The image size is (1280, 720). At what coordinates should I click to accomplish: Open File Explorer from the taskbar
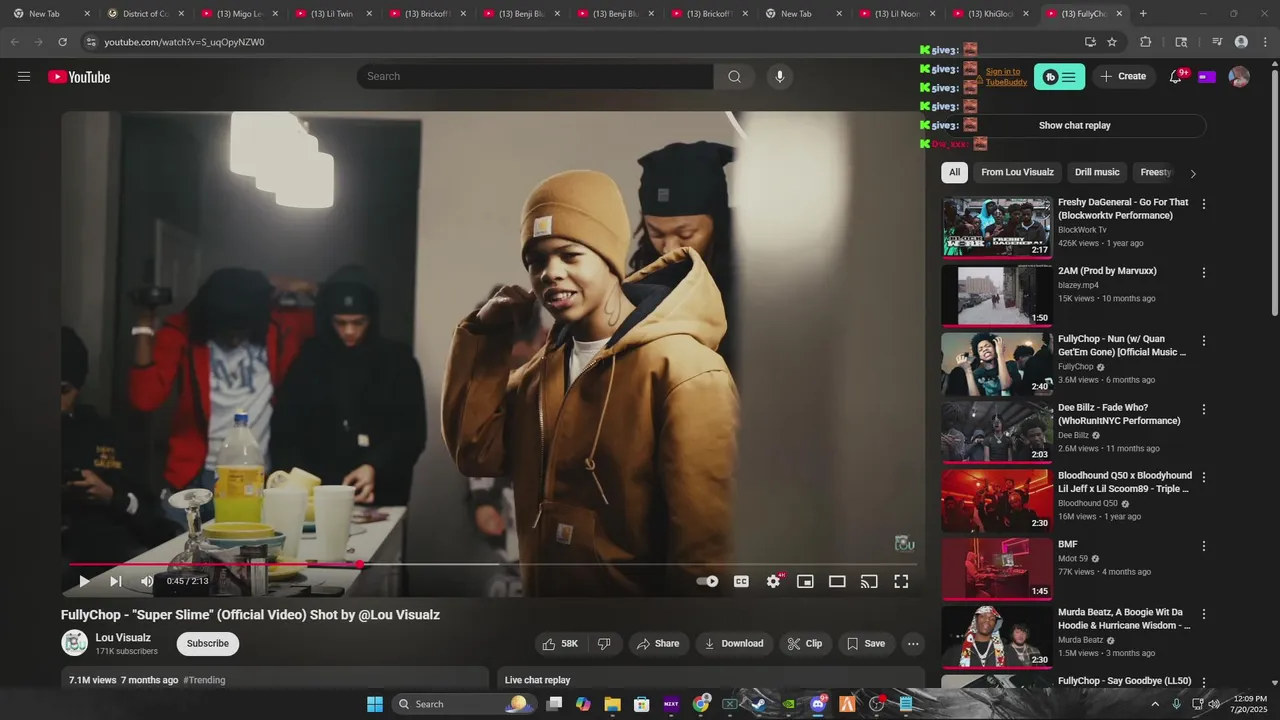click(x=613, y=704)
